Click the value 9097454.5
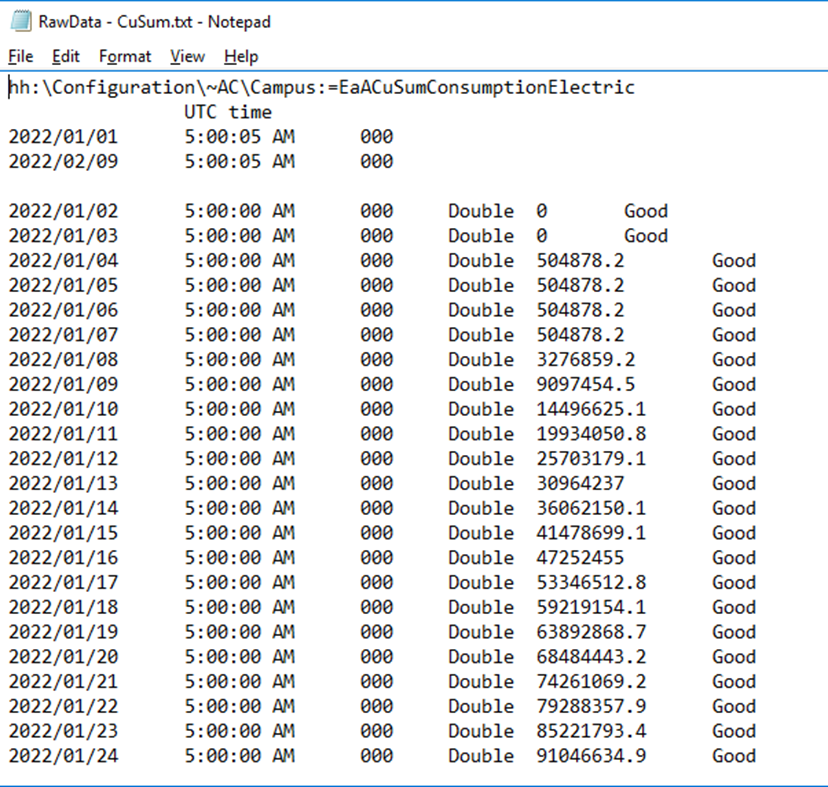Viewport: 828px width, 787px height. click(586, 385)
